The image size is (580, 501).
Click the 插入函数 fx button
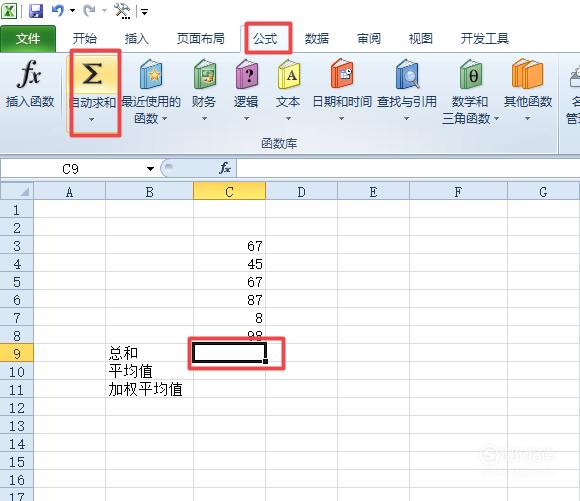30,84
